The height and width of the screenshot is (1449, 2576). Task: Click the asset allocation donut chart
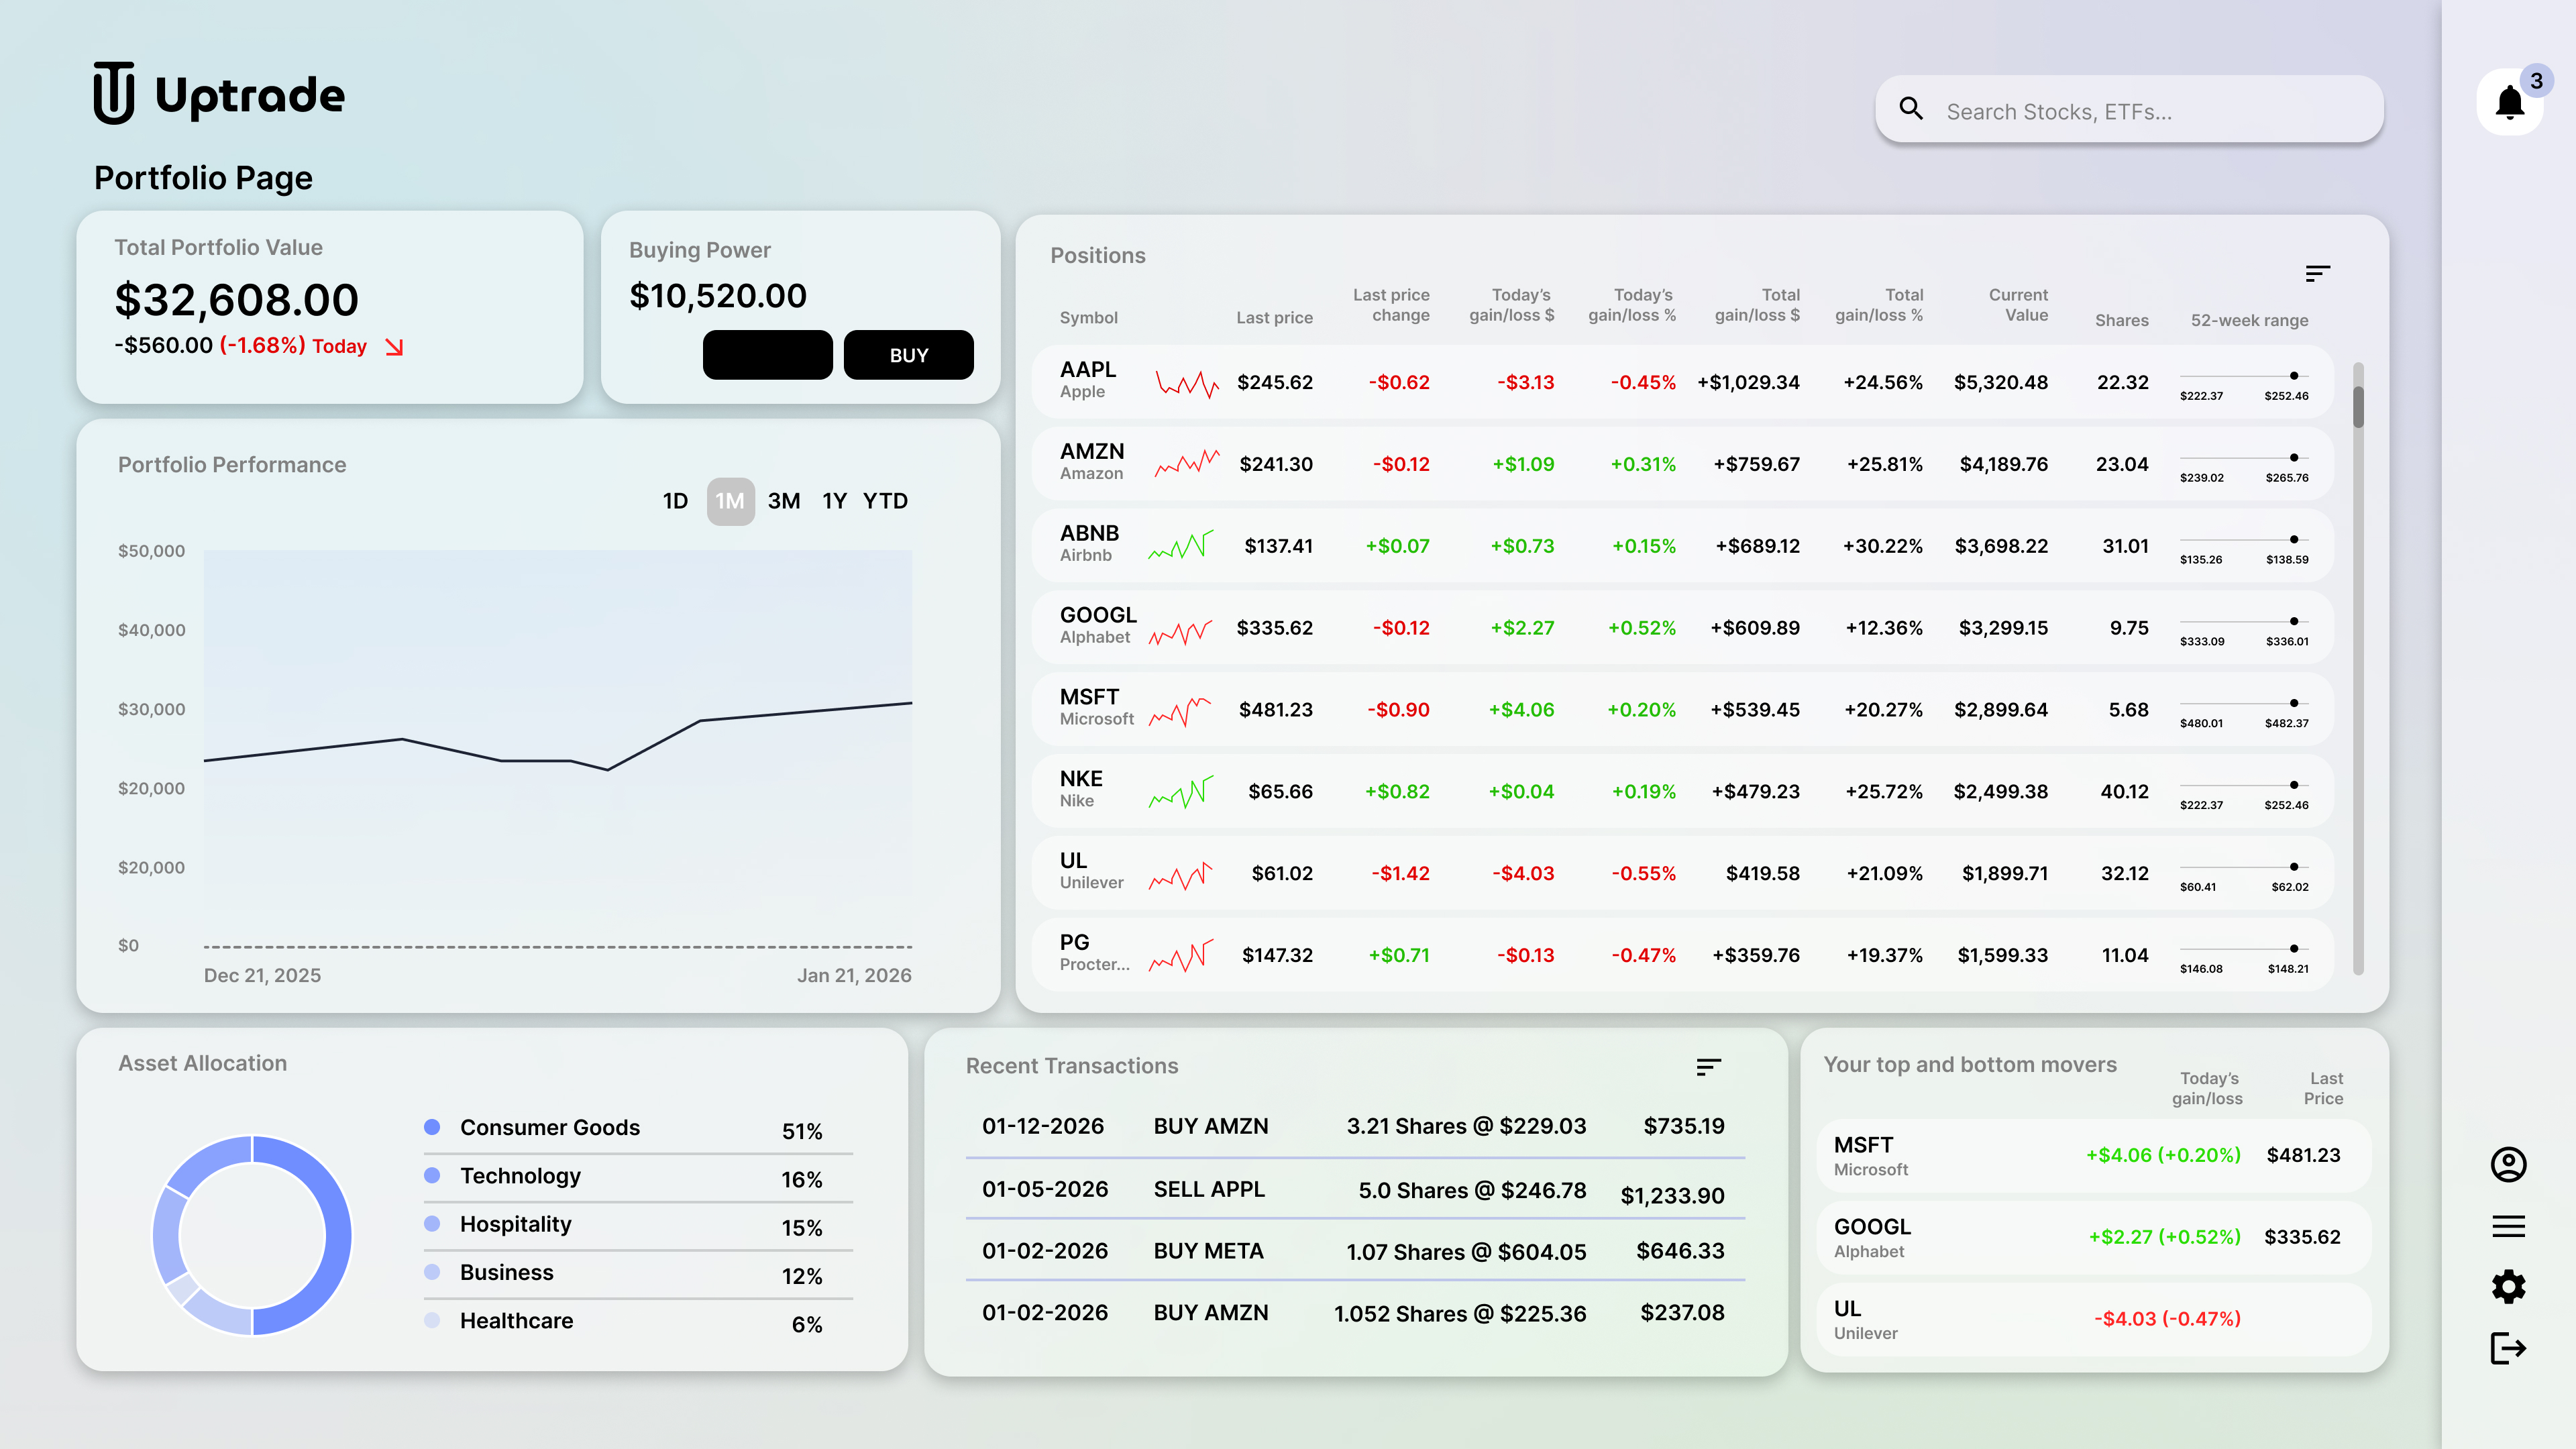pyautogui.click(x=252, y=1235)
